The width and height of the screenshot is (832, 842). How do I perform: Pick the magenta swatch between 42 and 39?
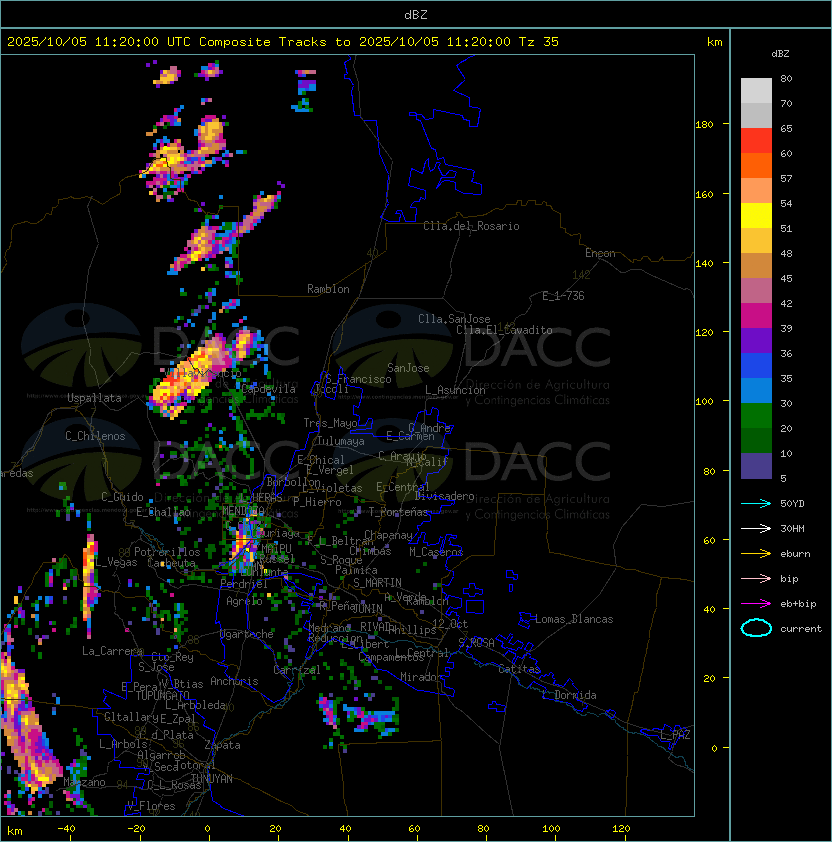[x=756, y=316]
